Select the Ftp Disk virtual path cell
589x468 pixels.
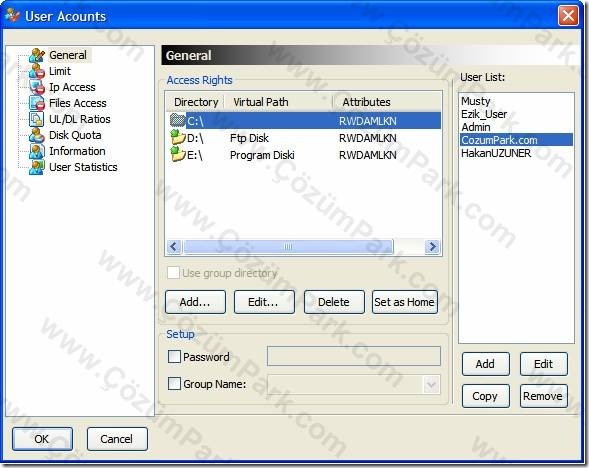point(249,138)
